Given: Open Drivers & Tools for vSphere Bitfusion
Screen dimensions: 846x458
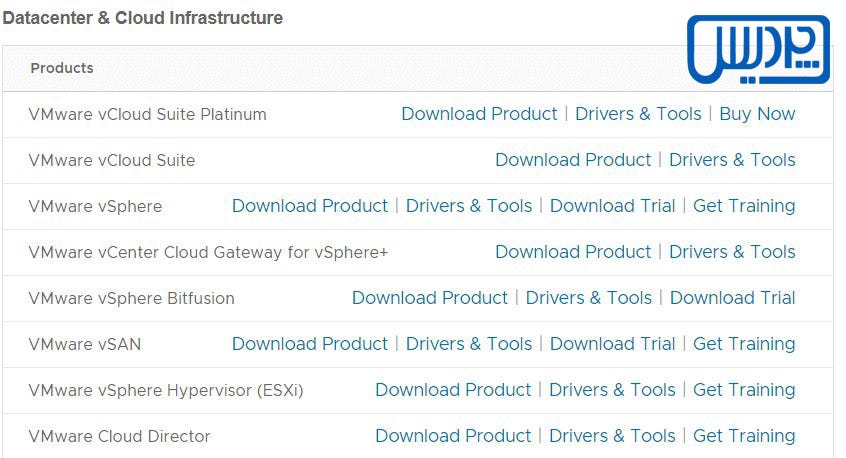Looking at the screenshot, I should (589, 298).
